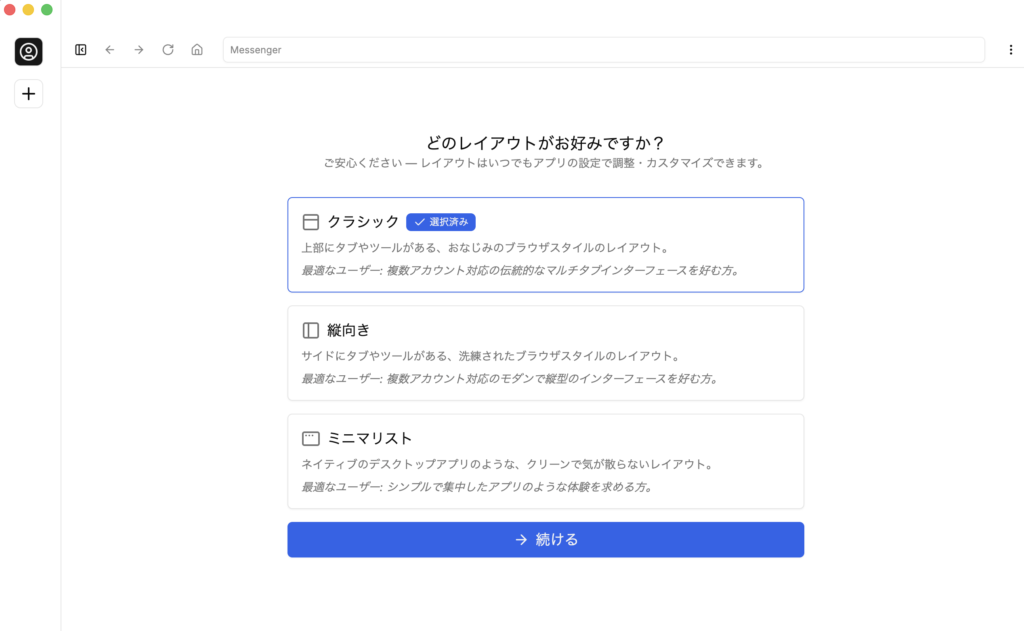Reload the page
This screenshot has height=631, width=1024.
(x=168, y=50)
